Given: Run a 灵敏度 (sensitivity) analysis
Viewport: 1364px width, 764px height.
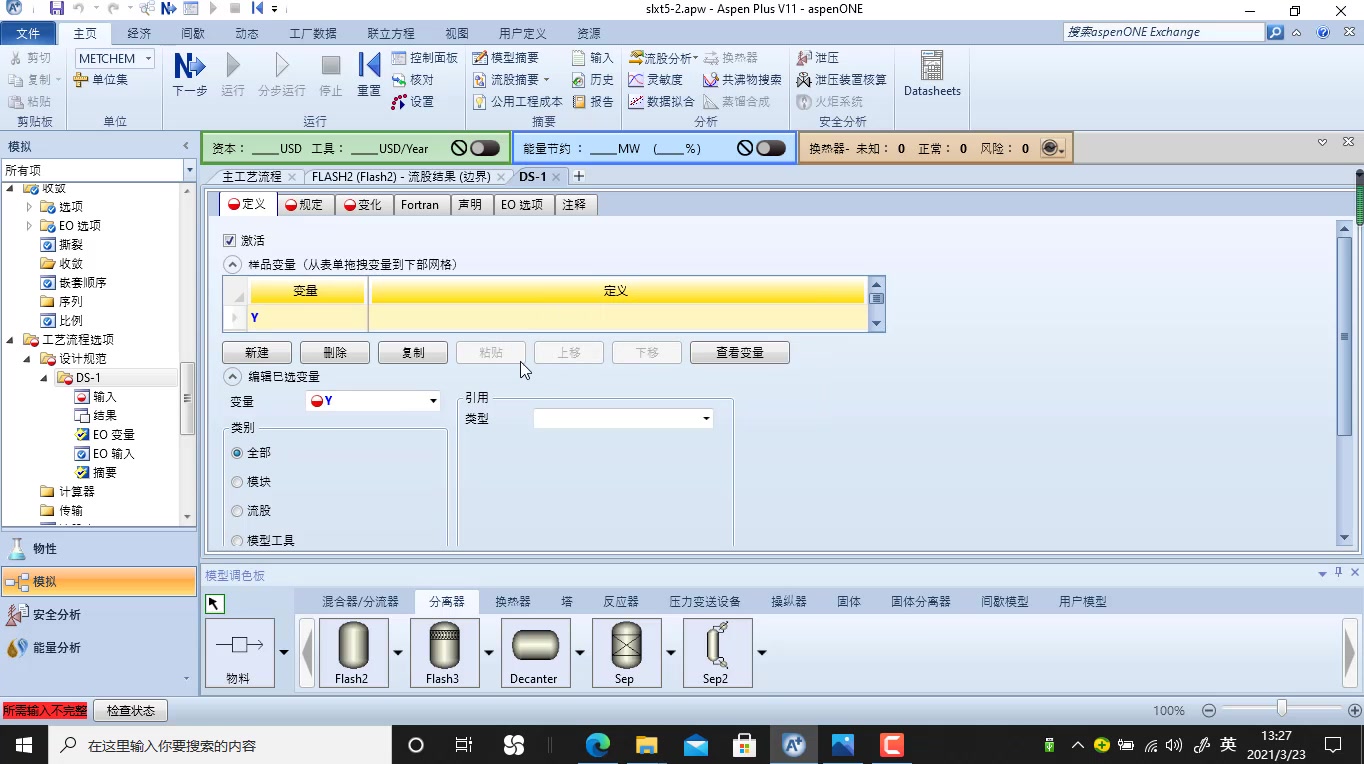Looking at the screenshot, I should pyautogui.click(x=662, y=79).
